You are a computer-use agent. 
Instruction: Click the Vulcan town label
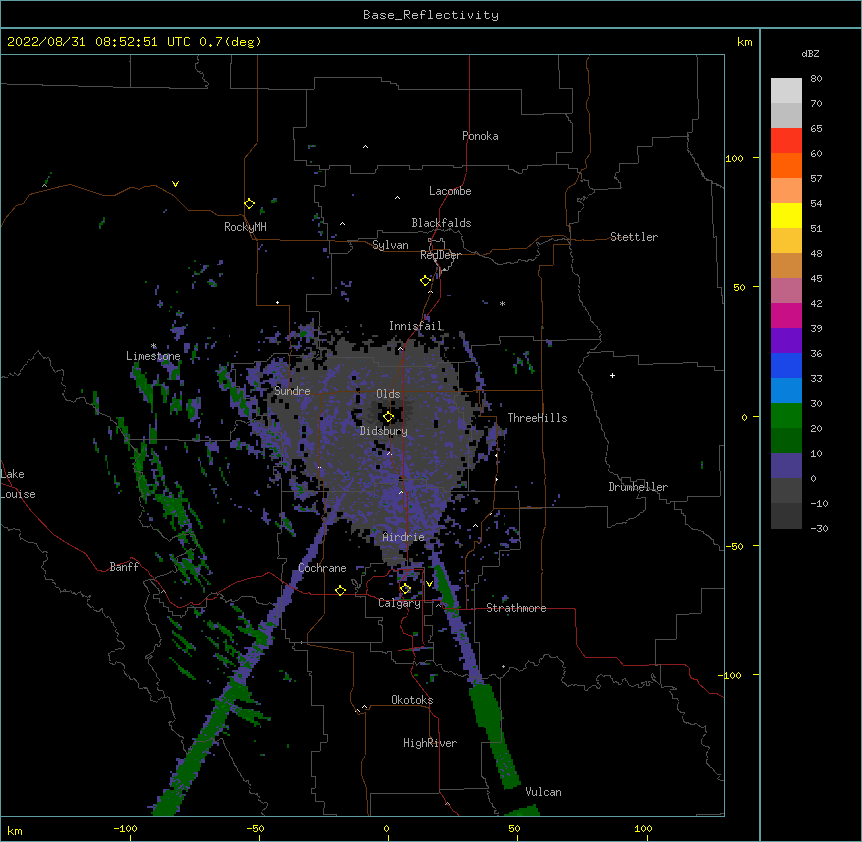543,792
